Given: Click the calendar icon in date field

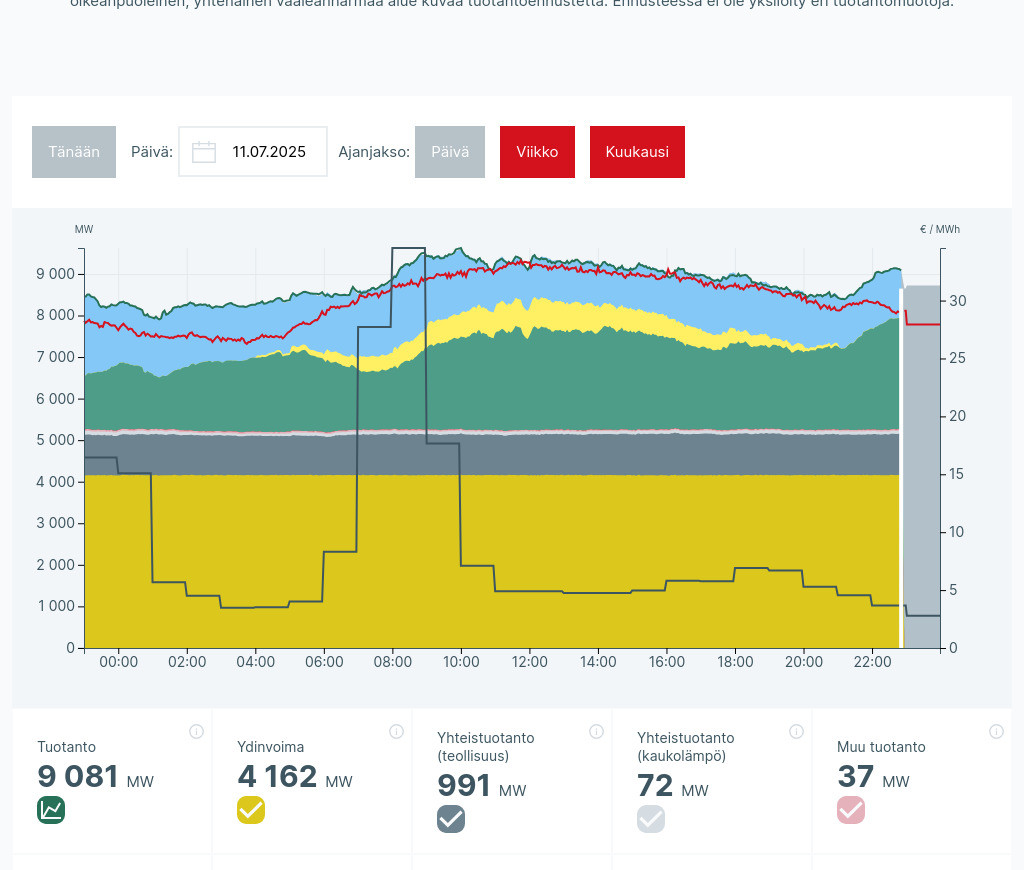Looking at the screenshot, I should (204, 152).
